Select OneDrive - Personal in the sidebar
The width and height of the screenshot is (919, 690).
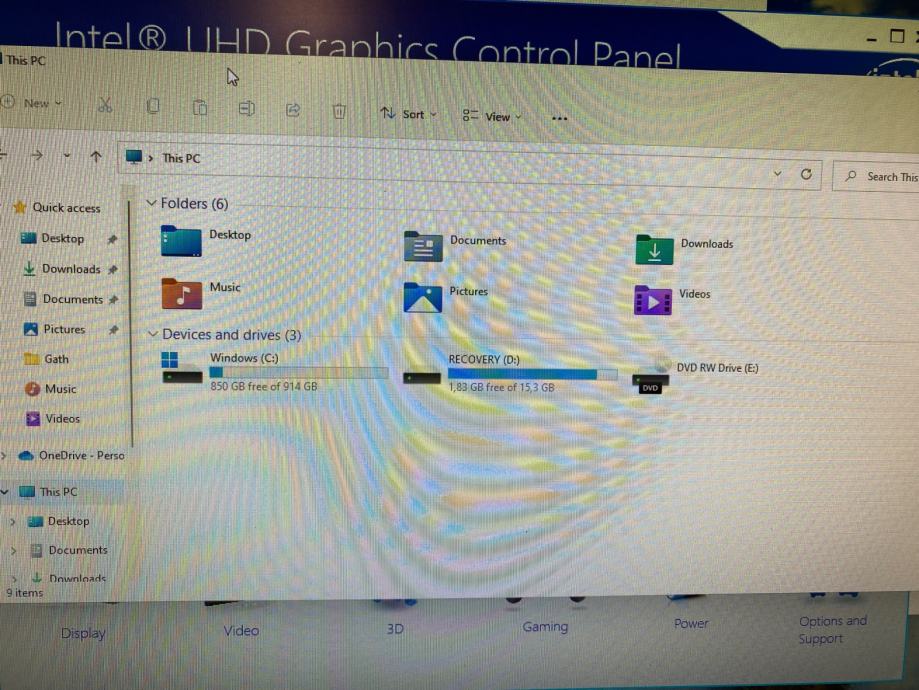tap(72, 456)
